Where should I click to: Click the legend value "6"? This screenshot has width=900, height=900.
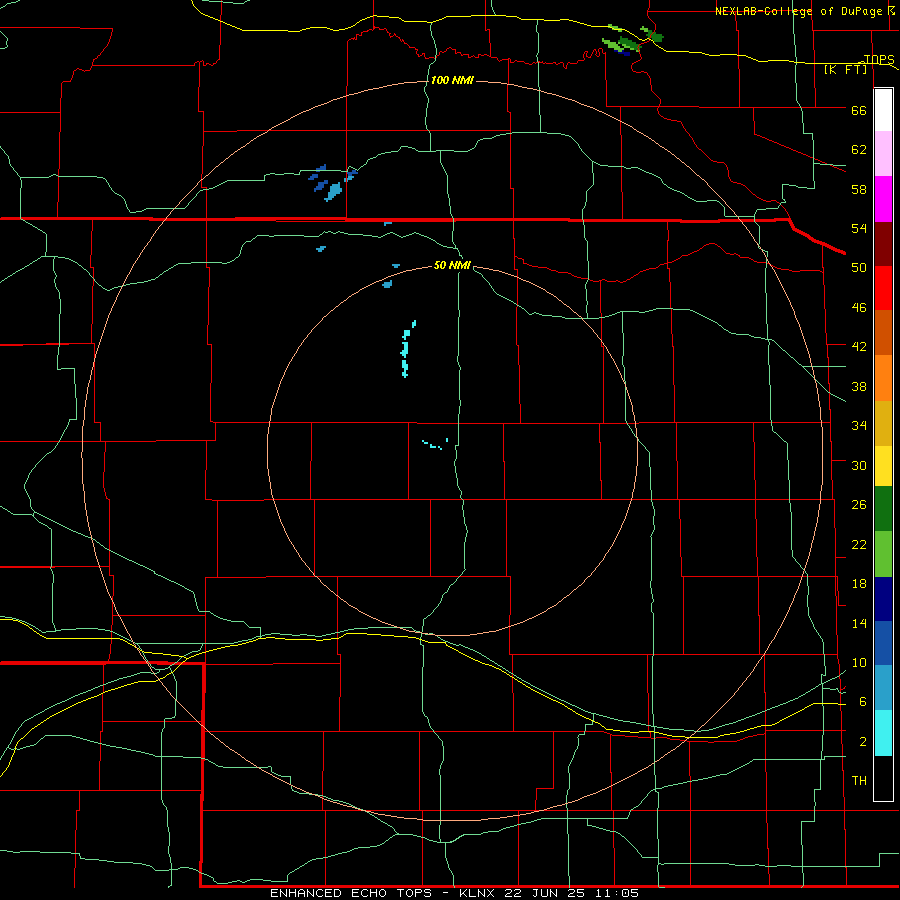863,702
